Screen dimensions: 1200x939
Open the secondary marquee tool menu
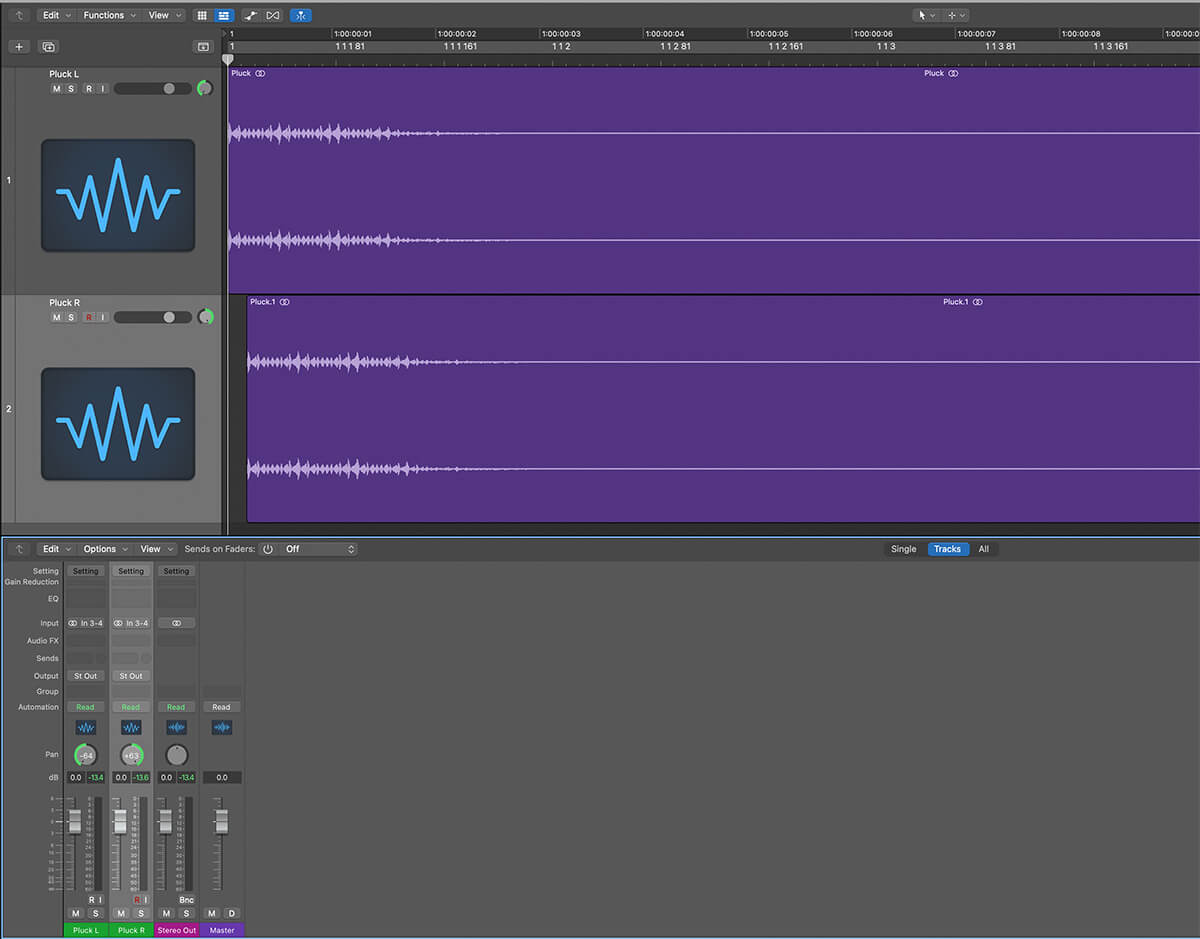[x=956, y=15]
